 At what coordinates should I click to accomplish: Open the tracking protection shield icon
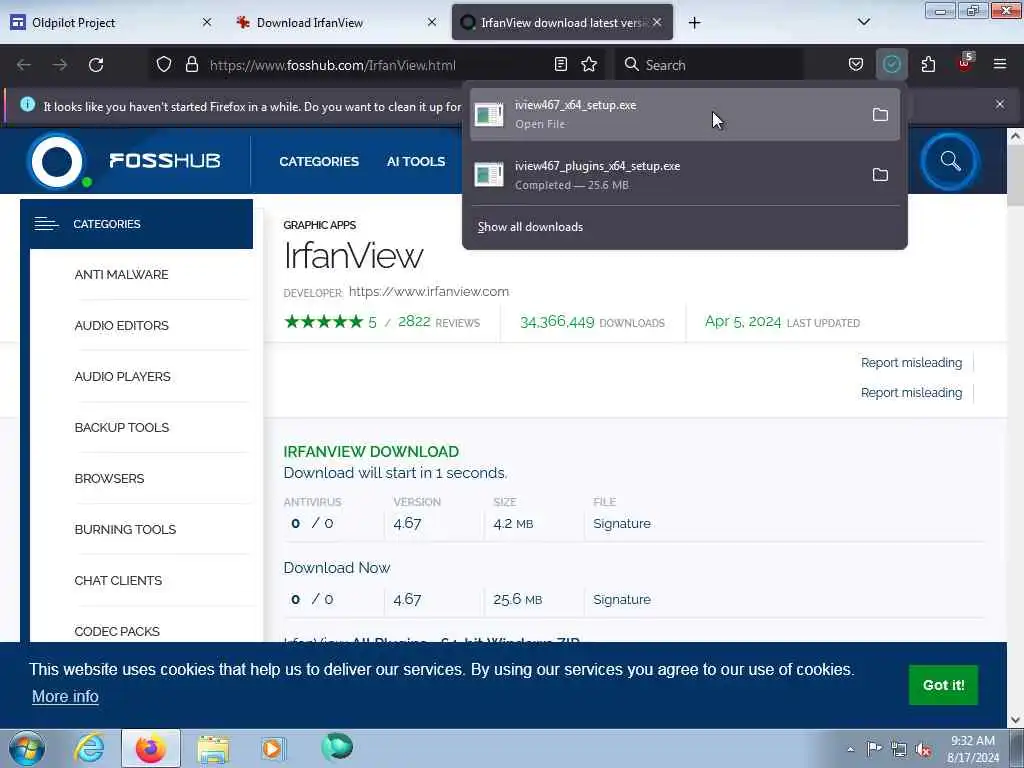164,64
